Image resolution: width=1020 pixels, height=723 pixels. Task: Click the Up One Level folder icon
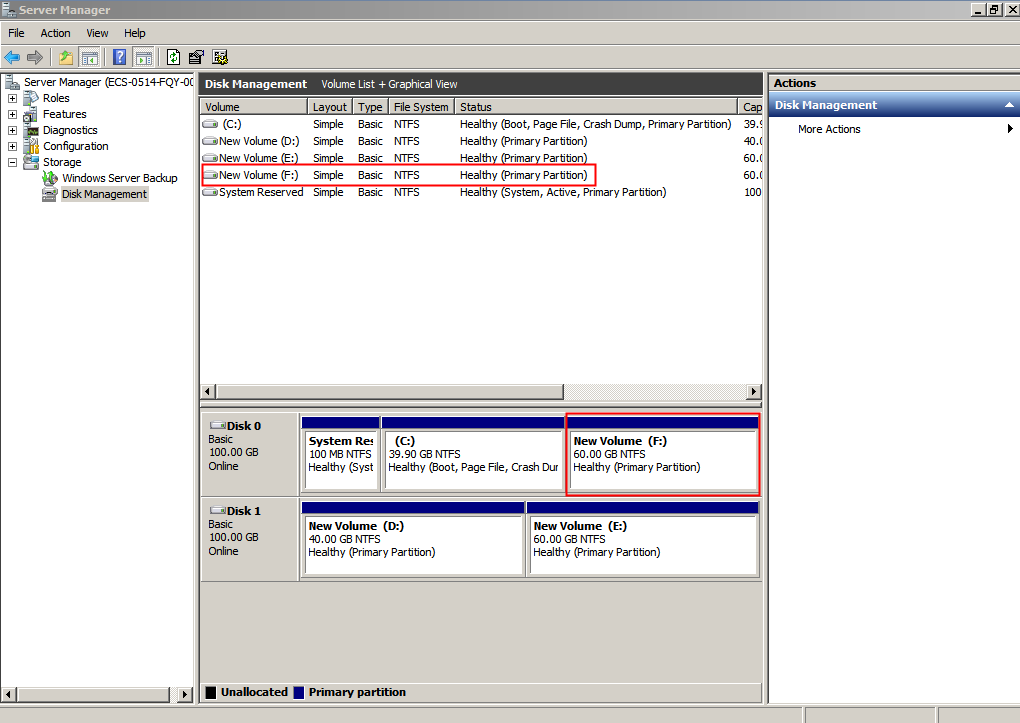click(66, 57)
